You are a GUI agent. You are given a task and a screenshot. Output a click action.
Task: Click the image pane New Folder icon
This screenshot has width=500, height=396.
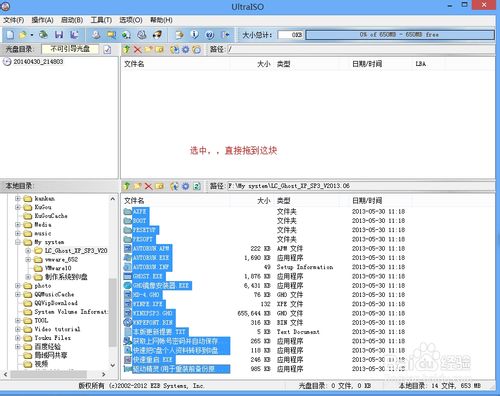click(148, 50)
